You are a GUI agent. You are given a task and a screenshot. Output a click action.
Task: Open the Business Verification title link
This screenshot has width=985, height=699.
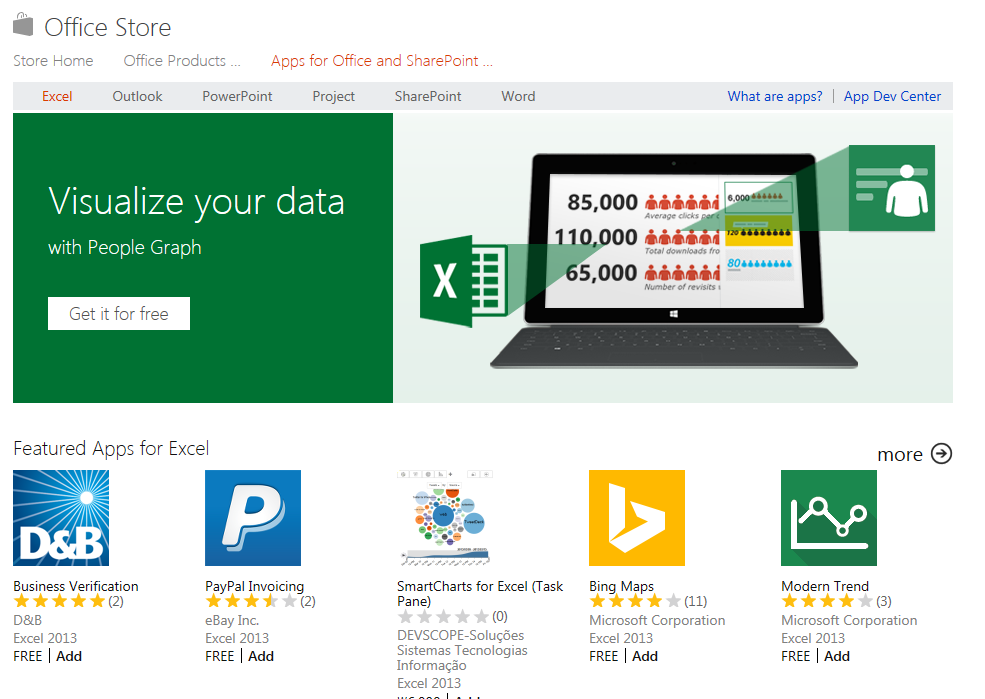(76, 586)
